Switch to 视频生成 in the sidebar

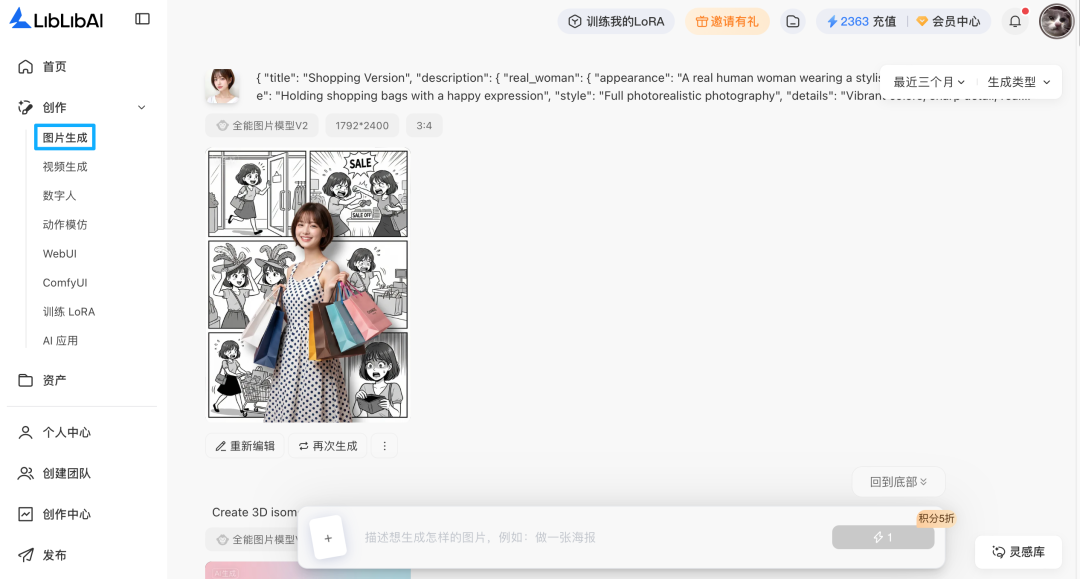point(64,166)
